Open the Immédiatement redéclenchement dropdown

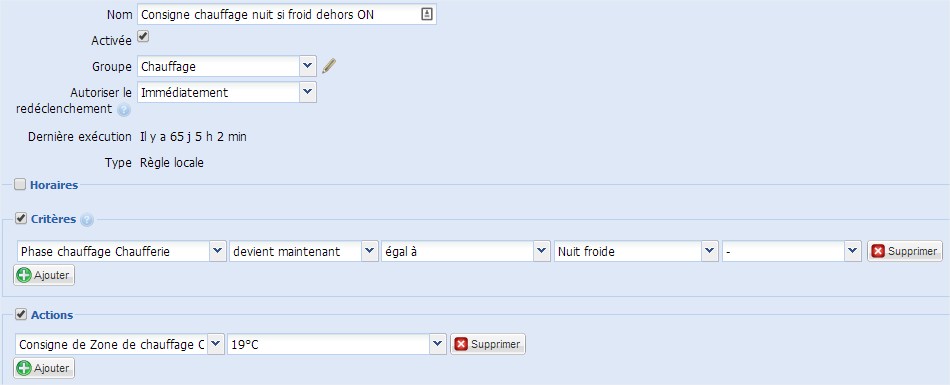point(227,93)
